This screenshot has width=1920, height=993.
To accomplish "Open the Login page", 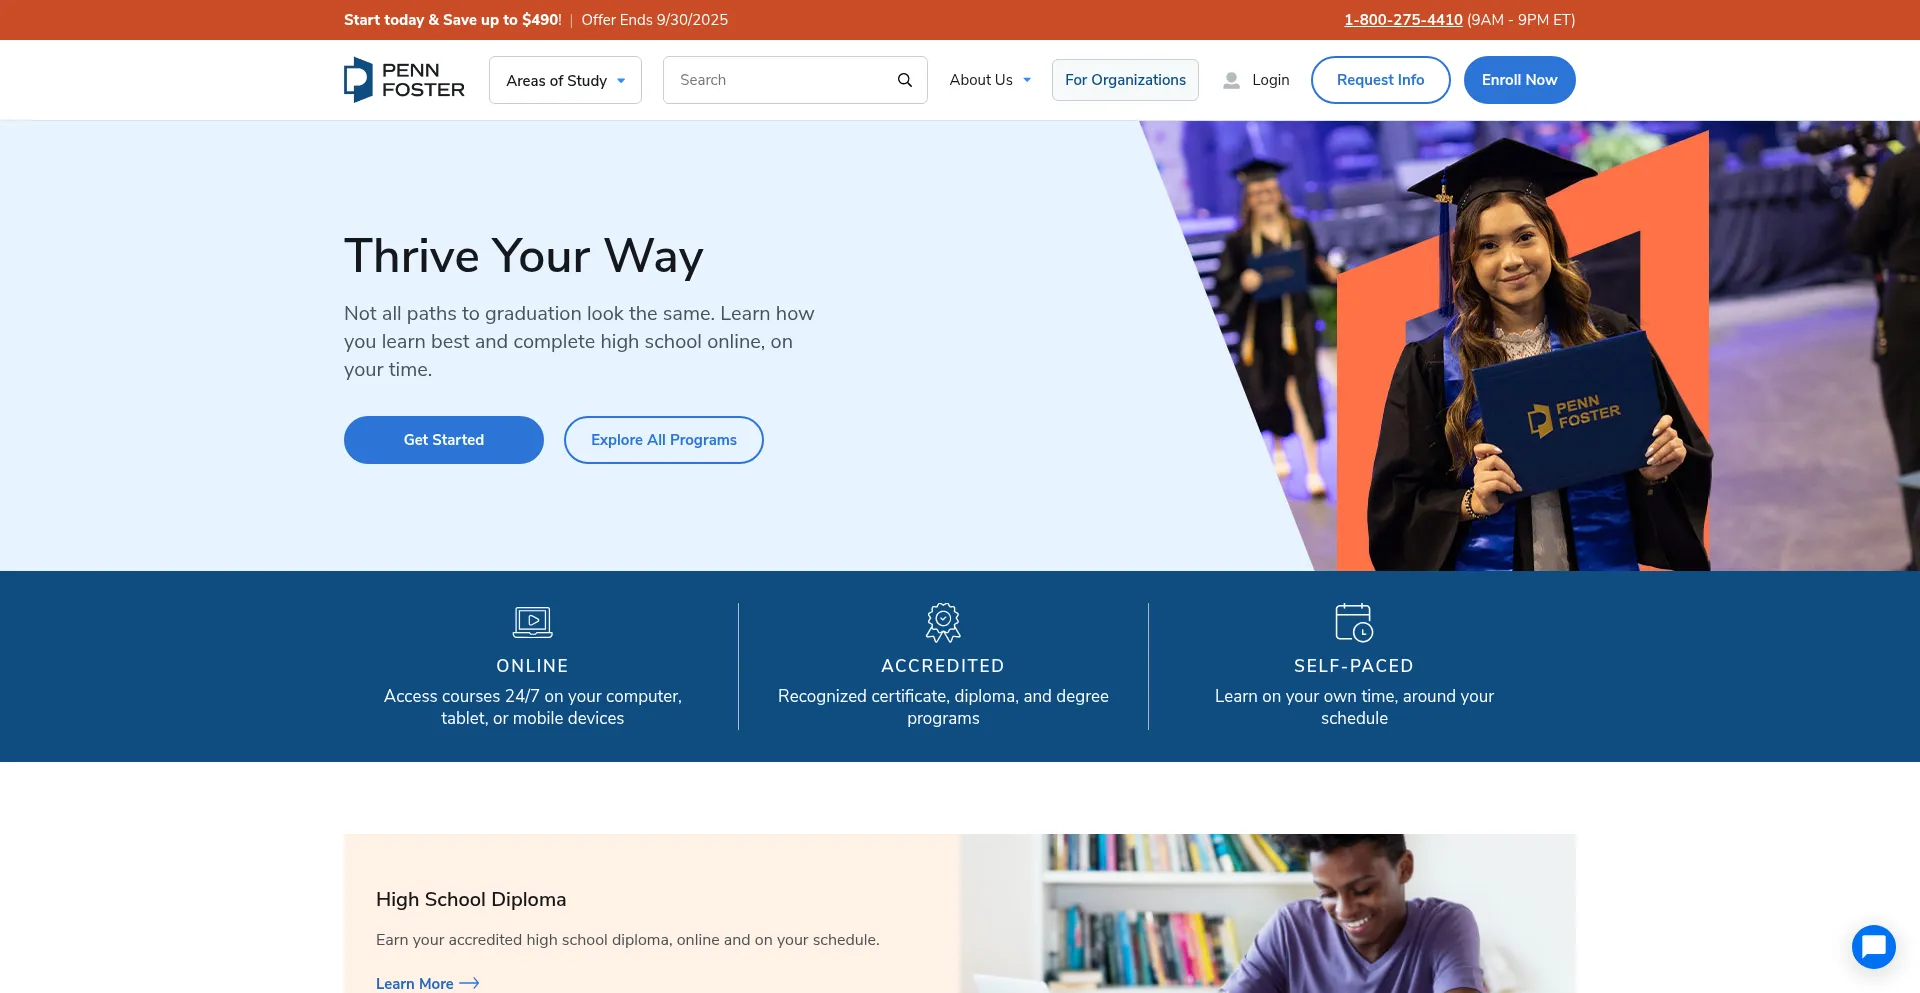I will (x=1270, y=80).
